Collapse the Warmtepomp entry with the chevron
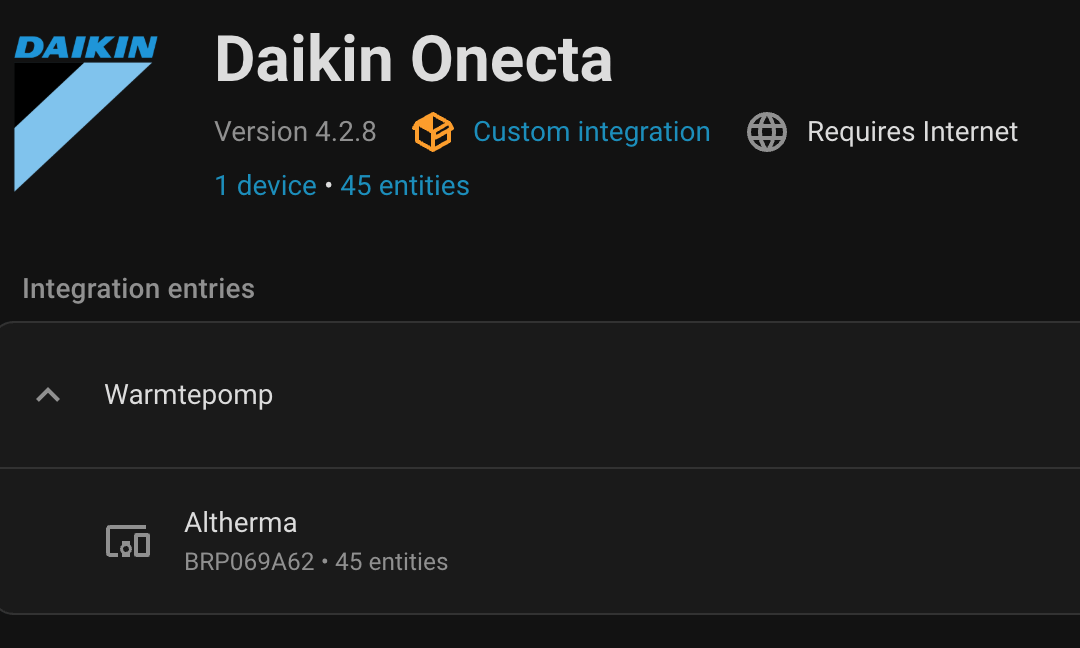The image size is (1080, 648). 48,395
